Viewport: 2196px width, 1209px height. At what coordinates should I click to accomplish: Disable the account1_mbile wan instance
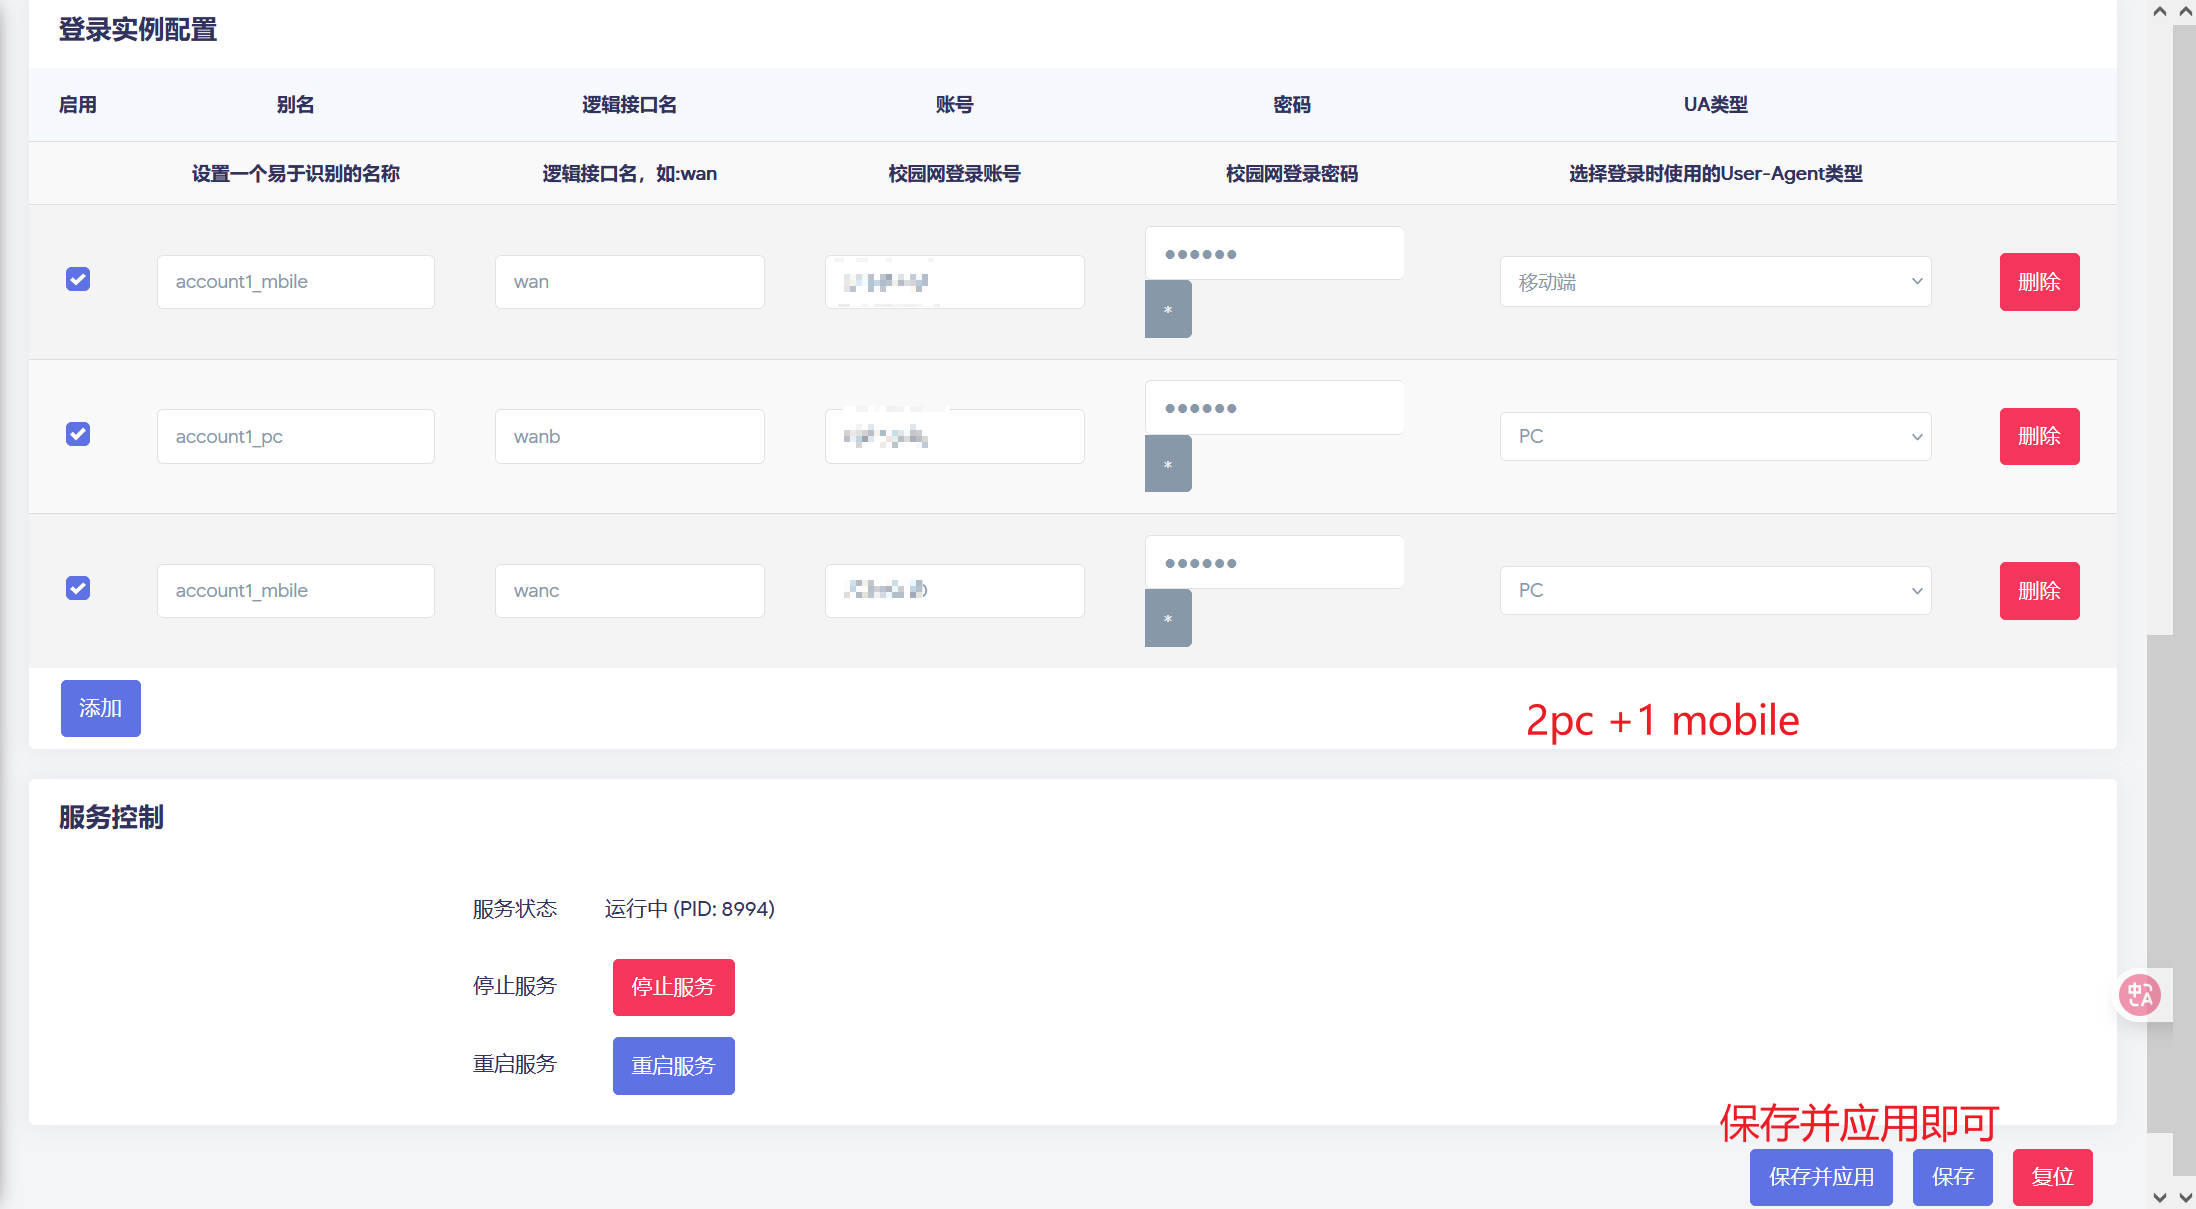click(77, 280)
